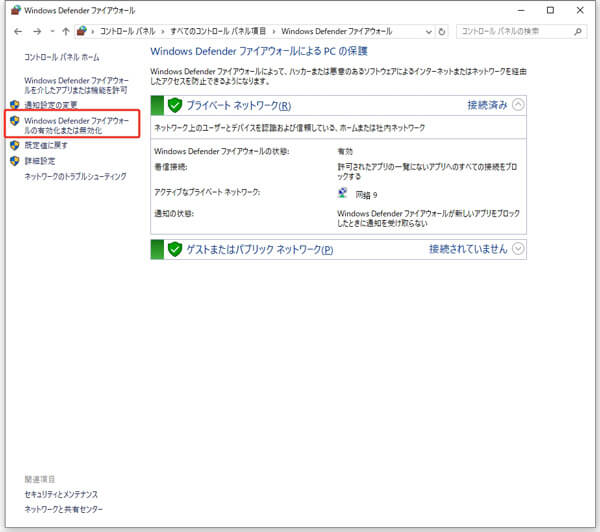Go forward using the forward arrow
Screen dimensions: 600x532
click(37, 31)
